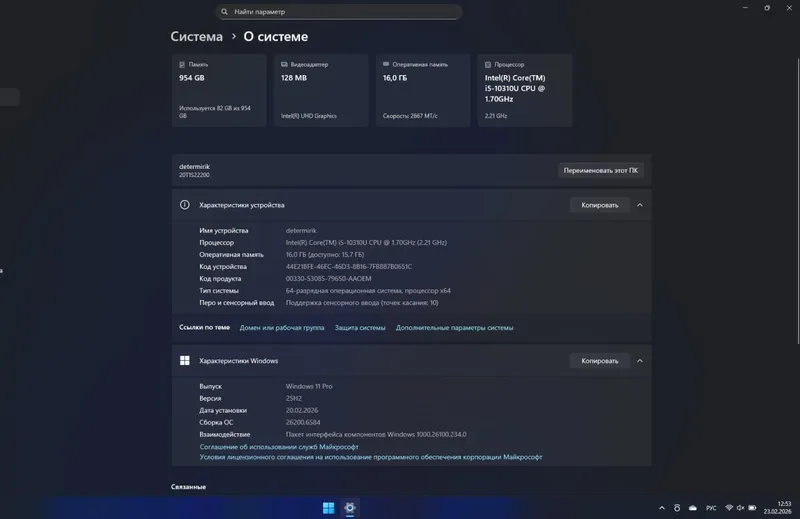Click 'Переименовать этот ПК' button

(601, 170)
